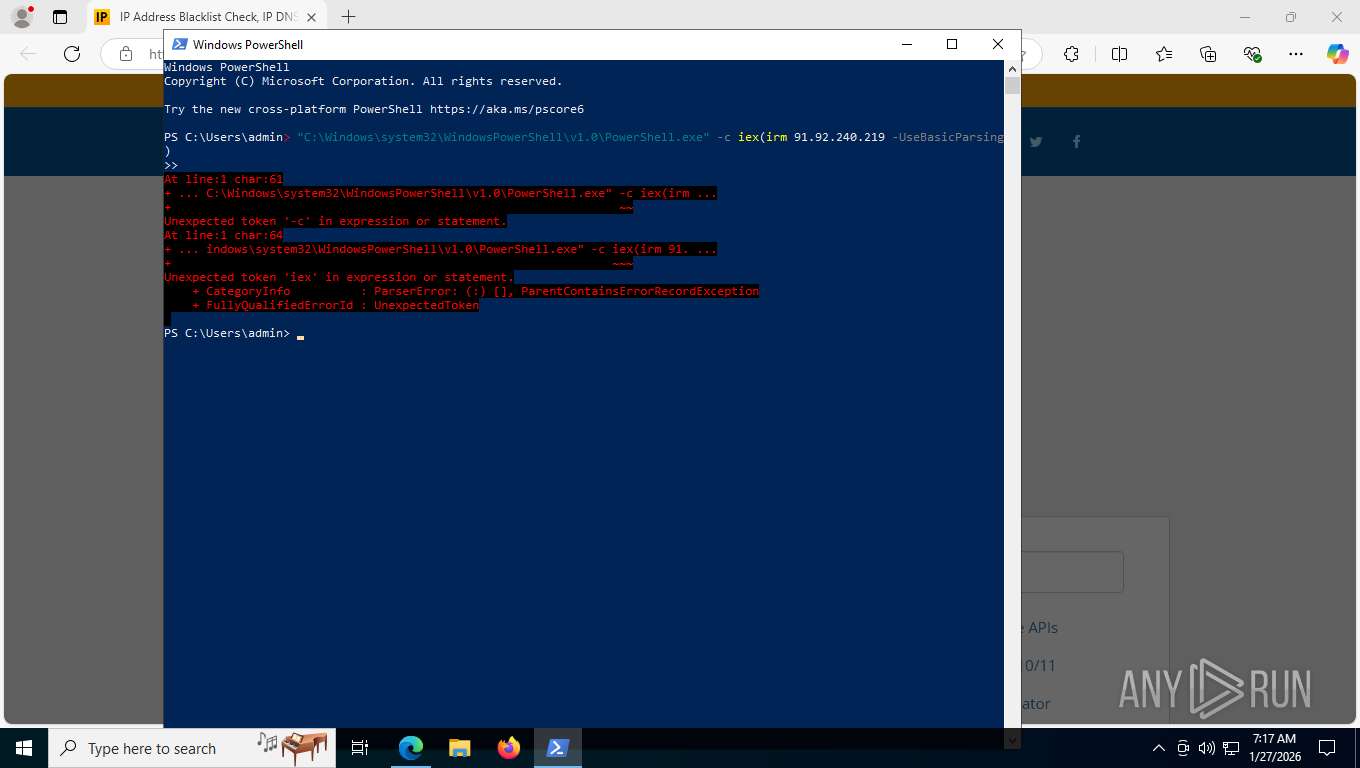Open Task View on taskbar

tap(360, 748)
